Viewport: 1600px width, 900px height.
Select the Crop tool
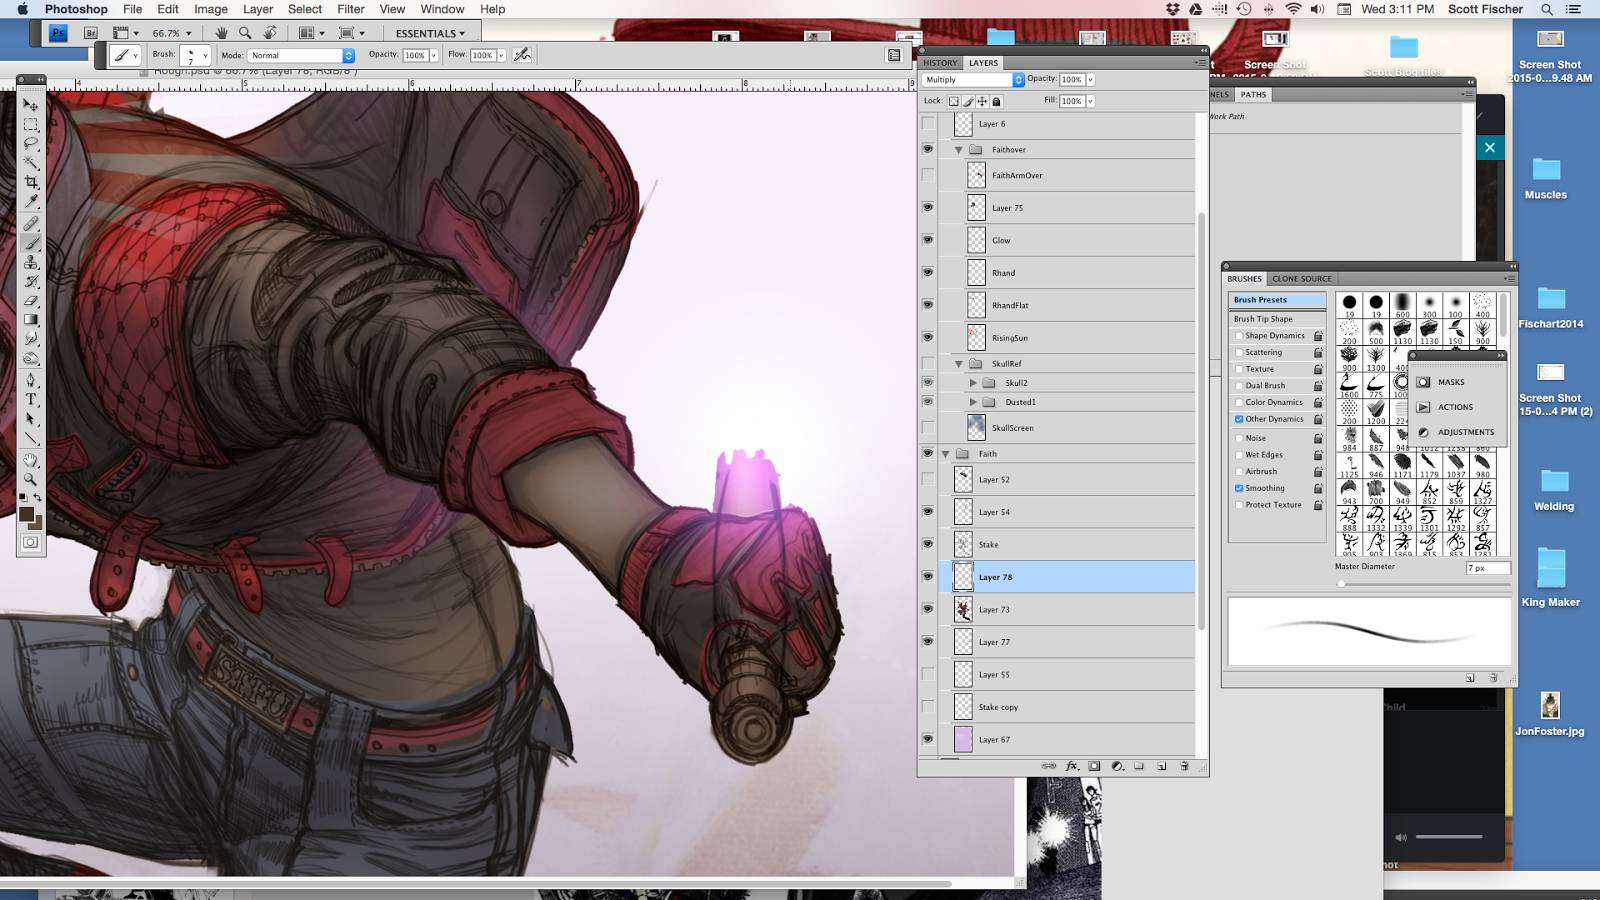[x=31, y=182]
